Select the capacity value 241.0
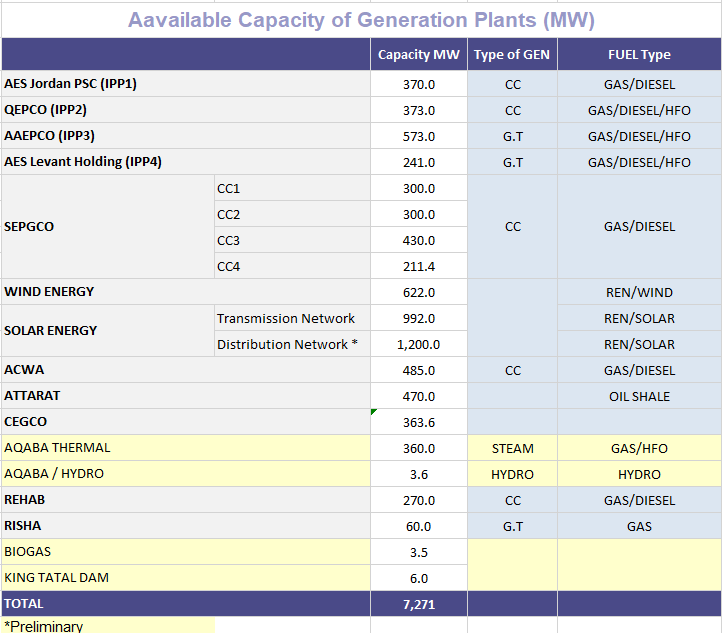 click(419, 162)
